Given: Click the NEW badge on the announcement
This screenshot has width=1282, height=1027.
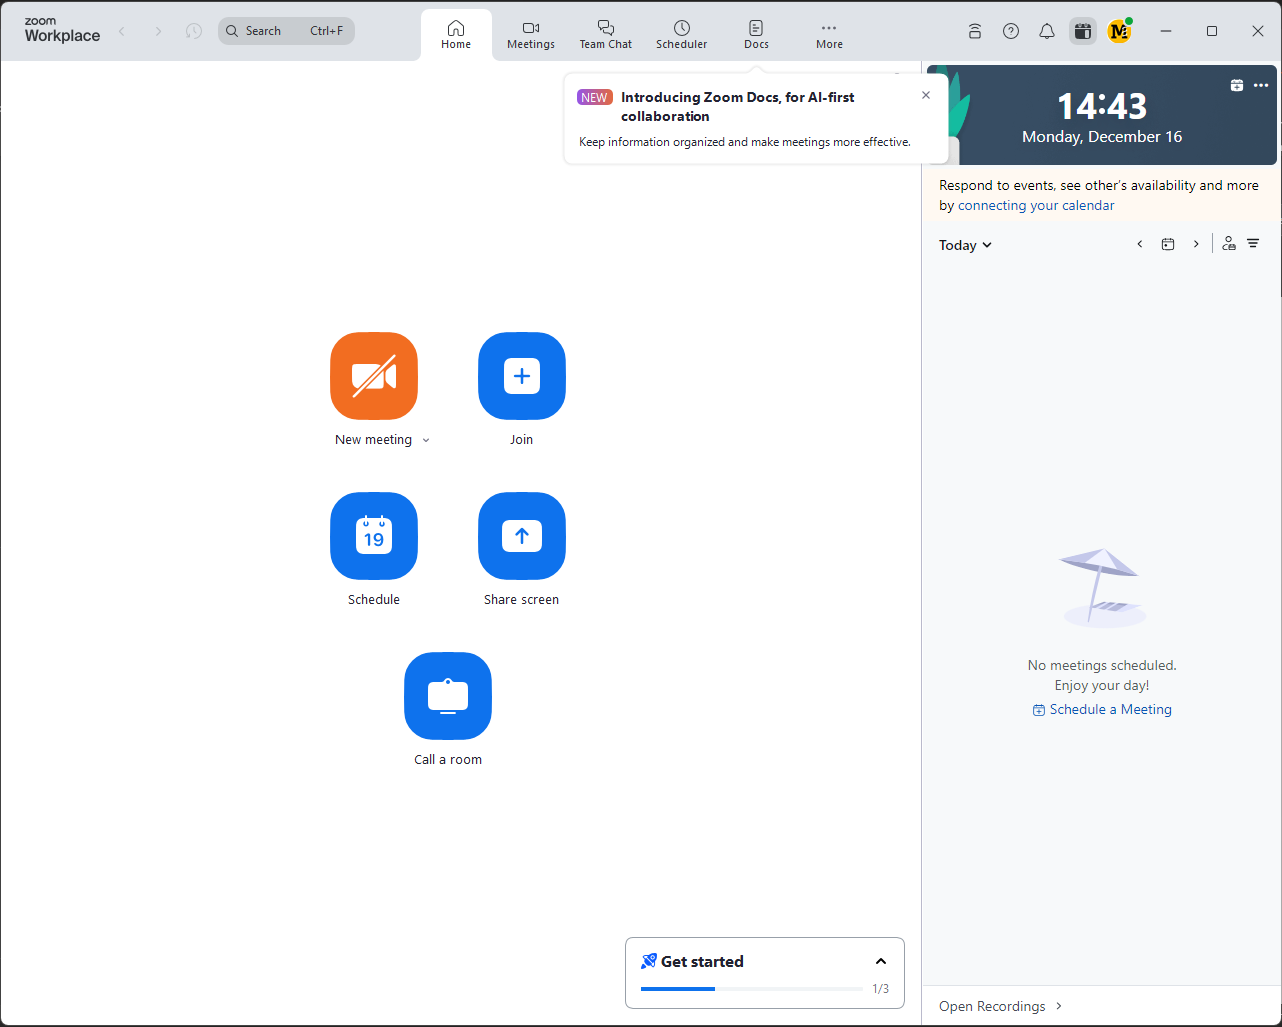Looking at the screenshot, I should coord(595,97).
